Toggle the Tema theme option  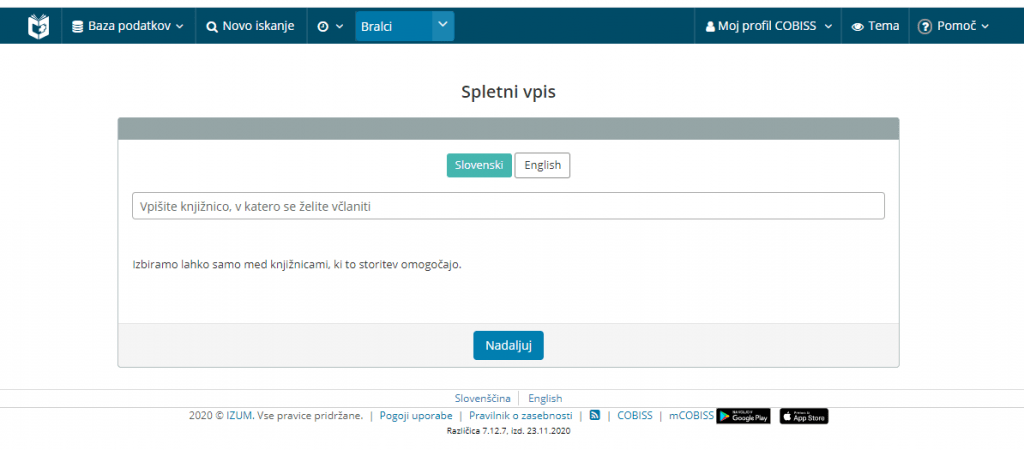875,26
